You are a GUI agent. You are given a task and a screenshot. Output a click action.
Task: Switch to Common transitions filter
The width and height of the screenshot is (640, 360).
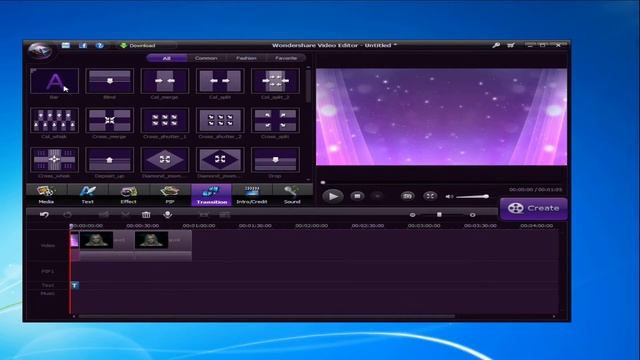click(206, 58)
